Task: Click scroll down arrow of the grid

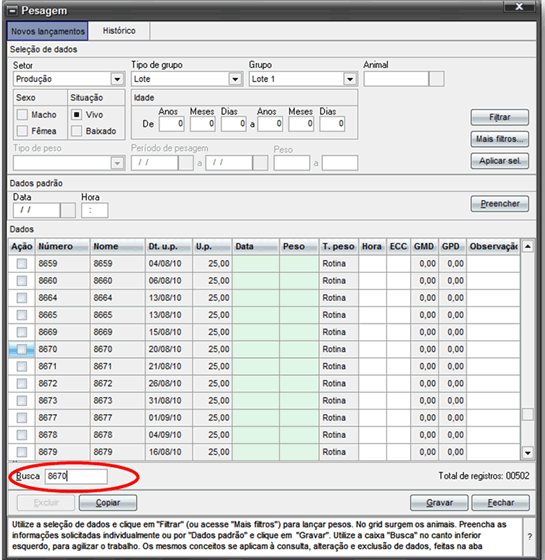Action: point(528,453)
